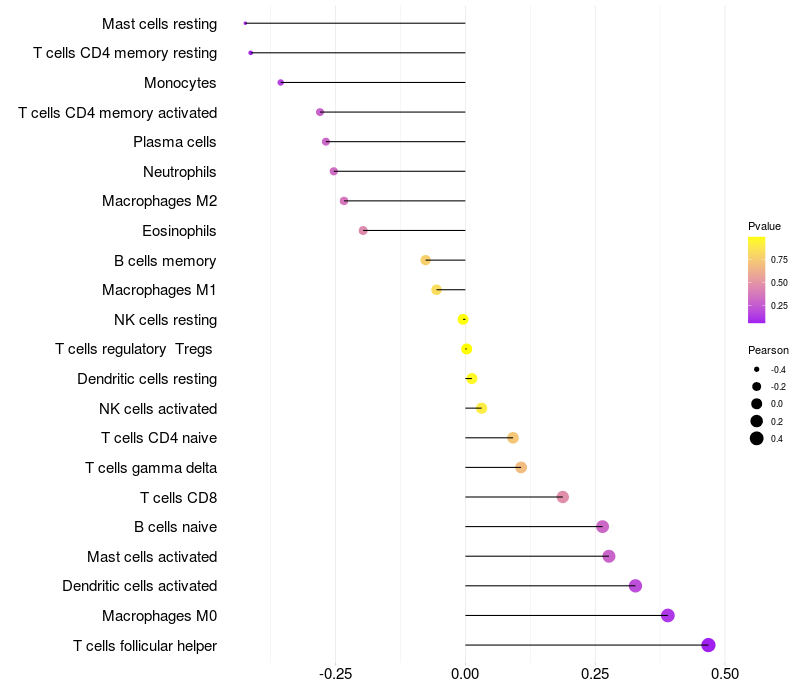
Task: Select the Mast cells resting label
Action: tap(159, 24)
